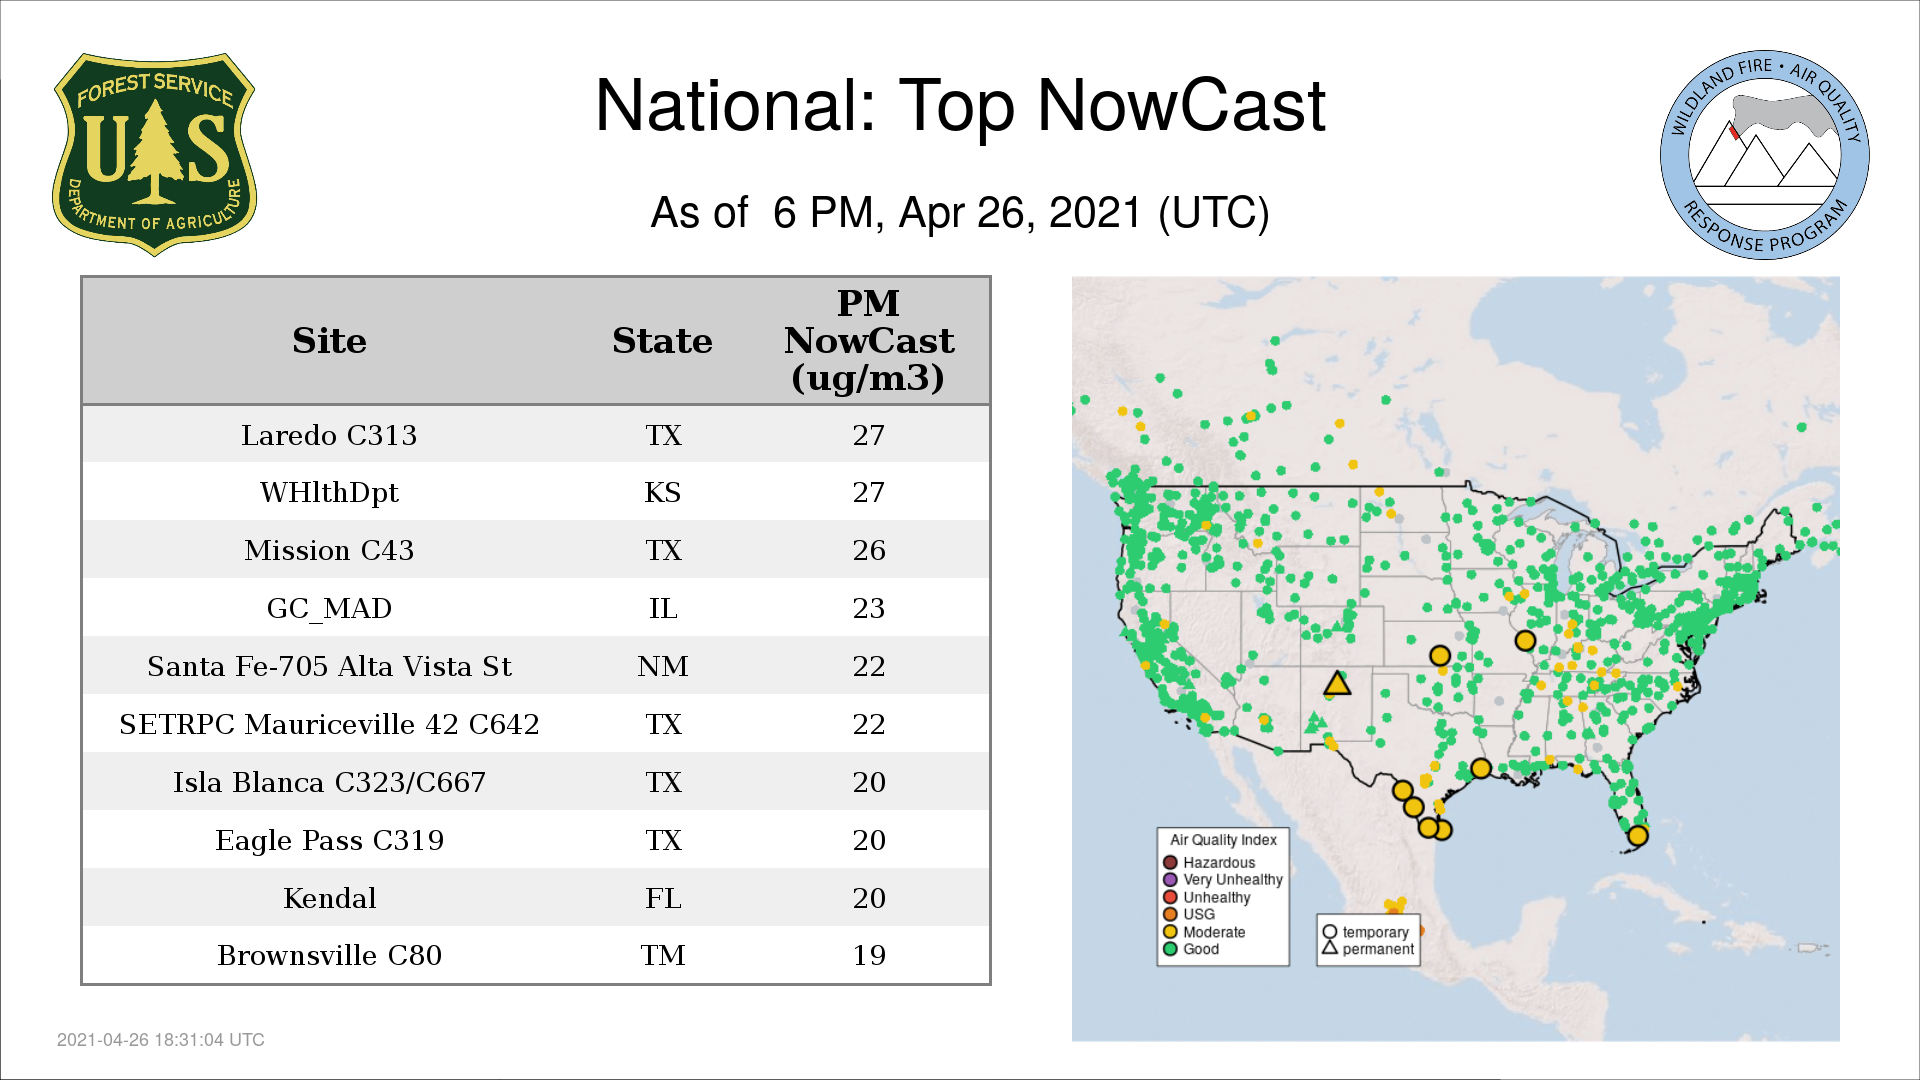Click the PM NowCast column header

868,341
